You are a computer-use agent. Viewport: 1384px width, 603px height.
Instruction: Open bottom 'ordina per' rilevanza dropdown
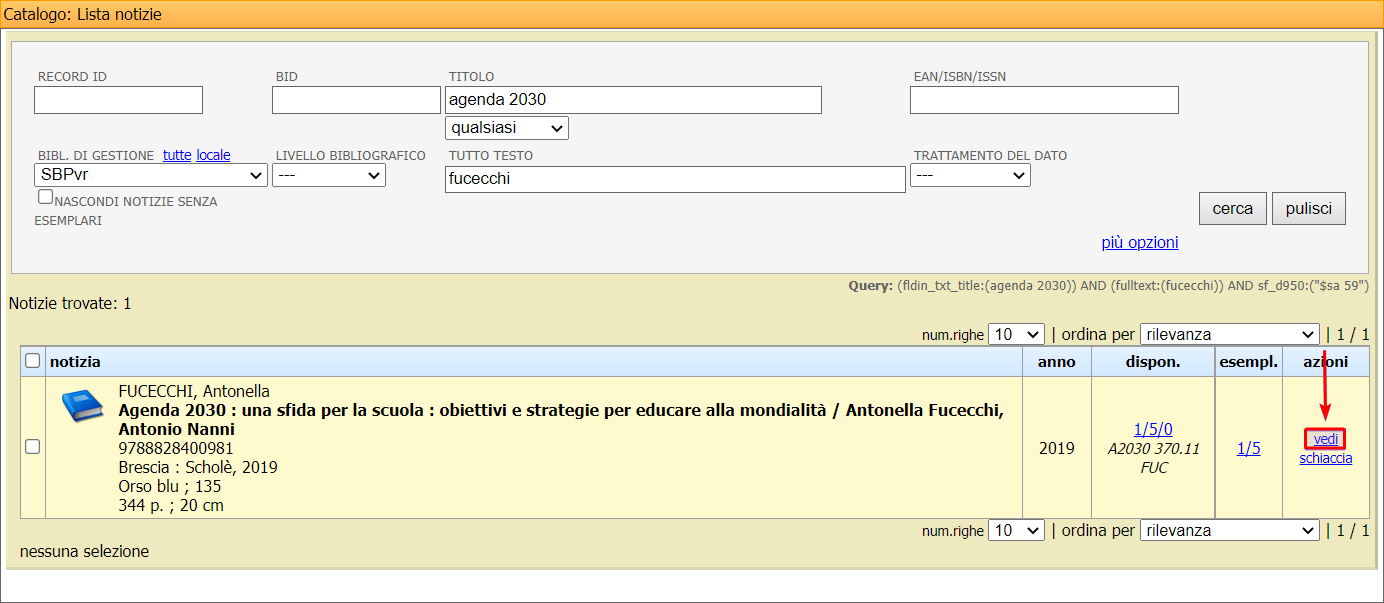(x=1229, y=530)
